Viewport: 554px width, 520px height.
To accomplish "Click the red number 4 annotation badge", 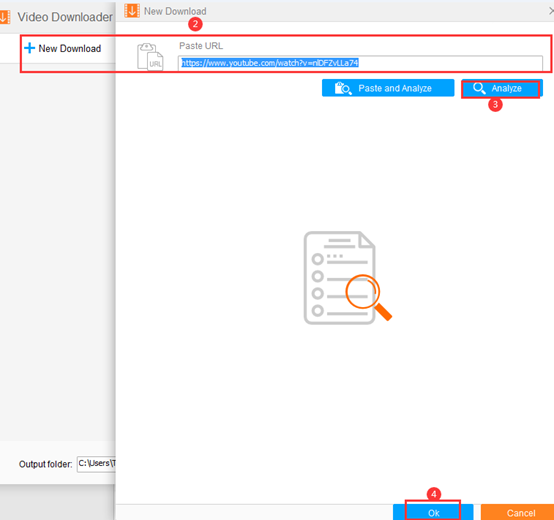I will pos(434,494).
